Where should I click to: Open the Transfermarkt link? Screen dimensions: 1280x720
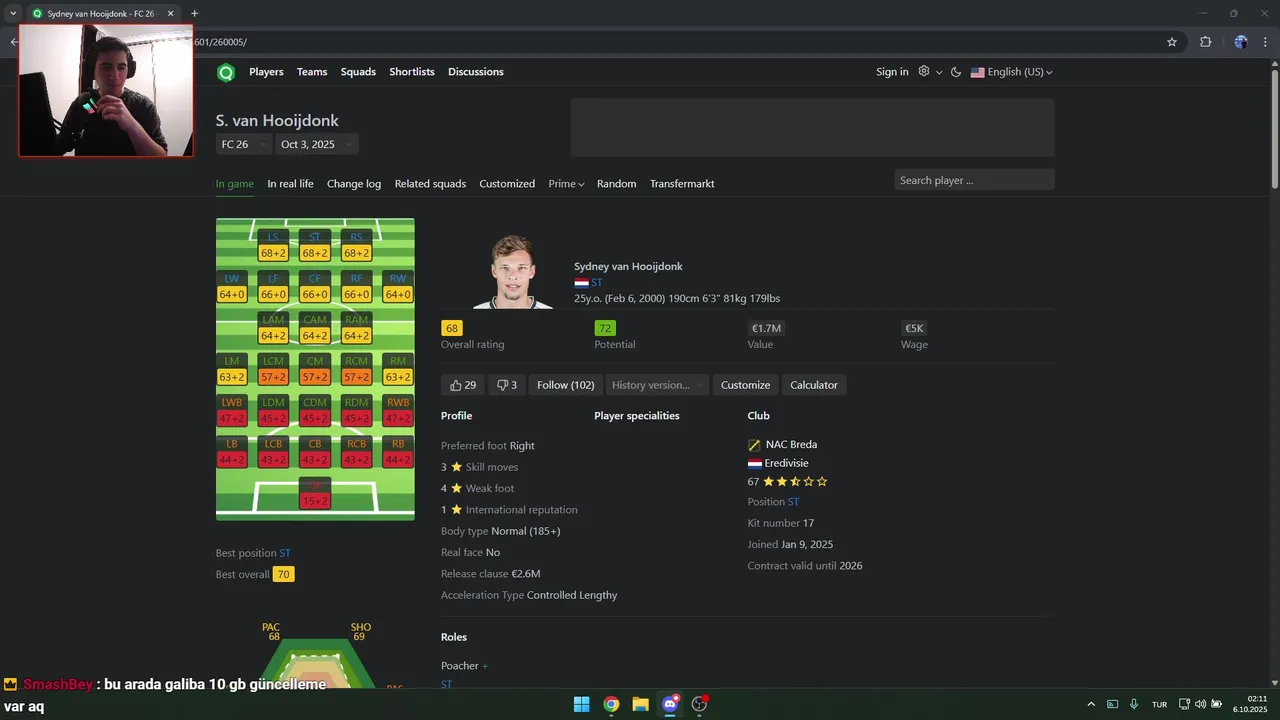682,184
